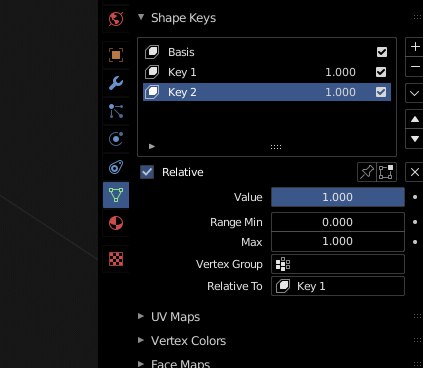423x368 pixels.
Task: Toggle shape key edit mode display
Action: tap(386, 172)
